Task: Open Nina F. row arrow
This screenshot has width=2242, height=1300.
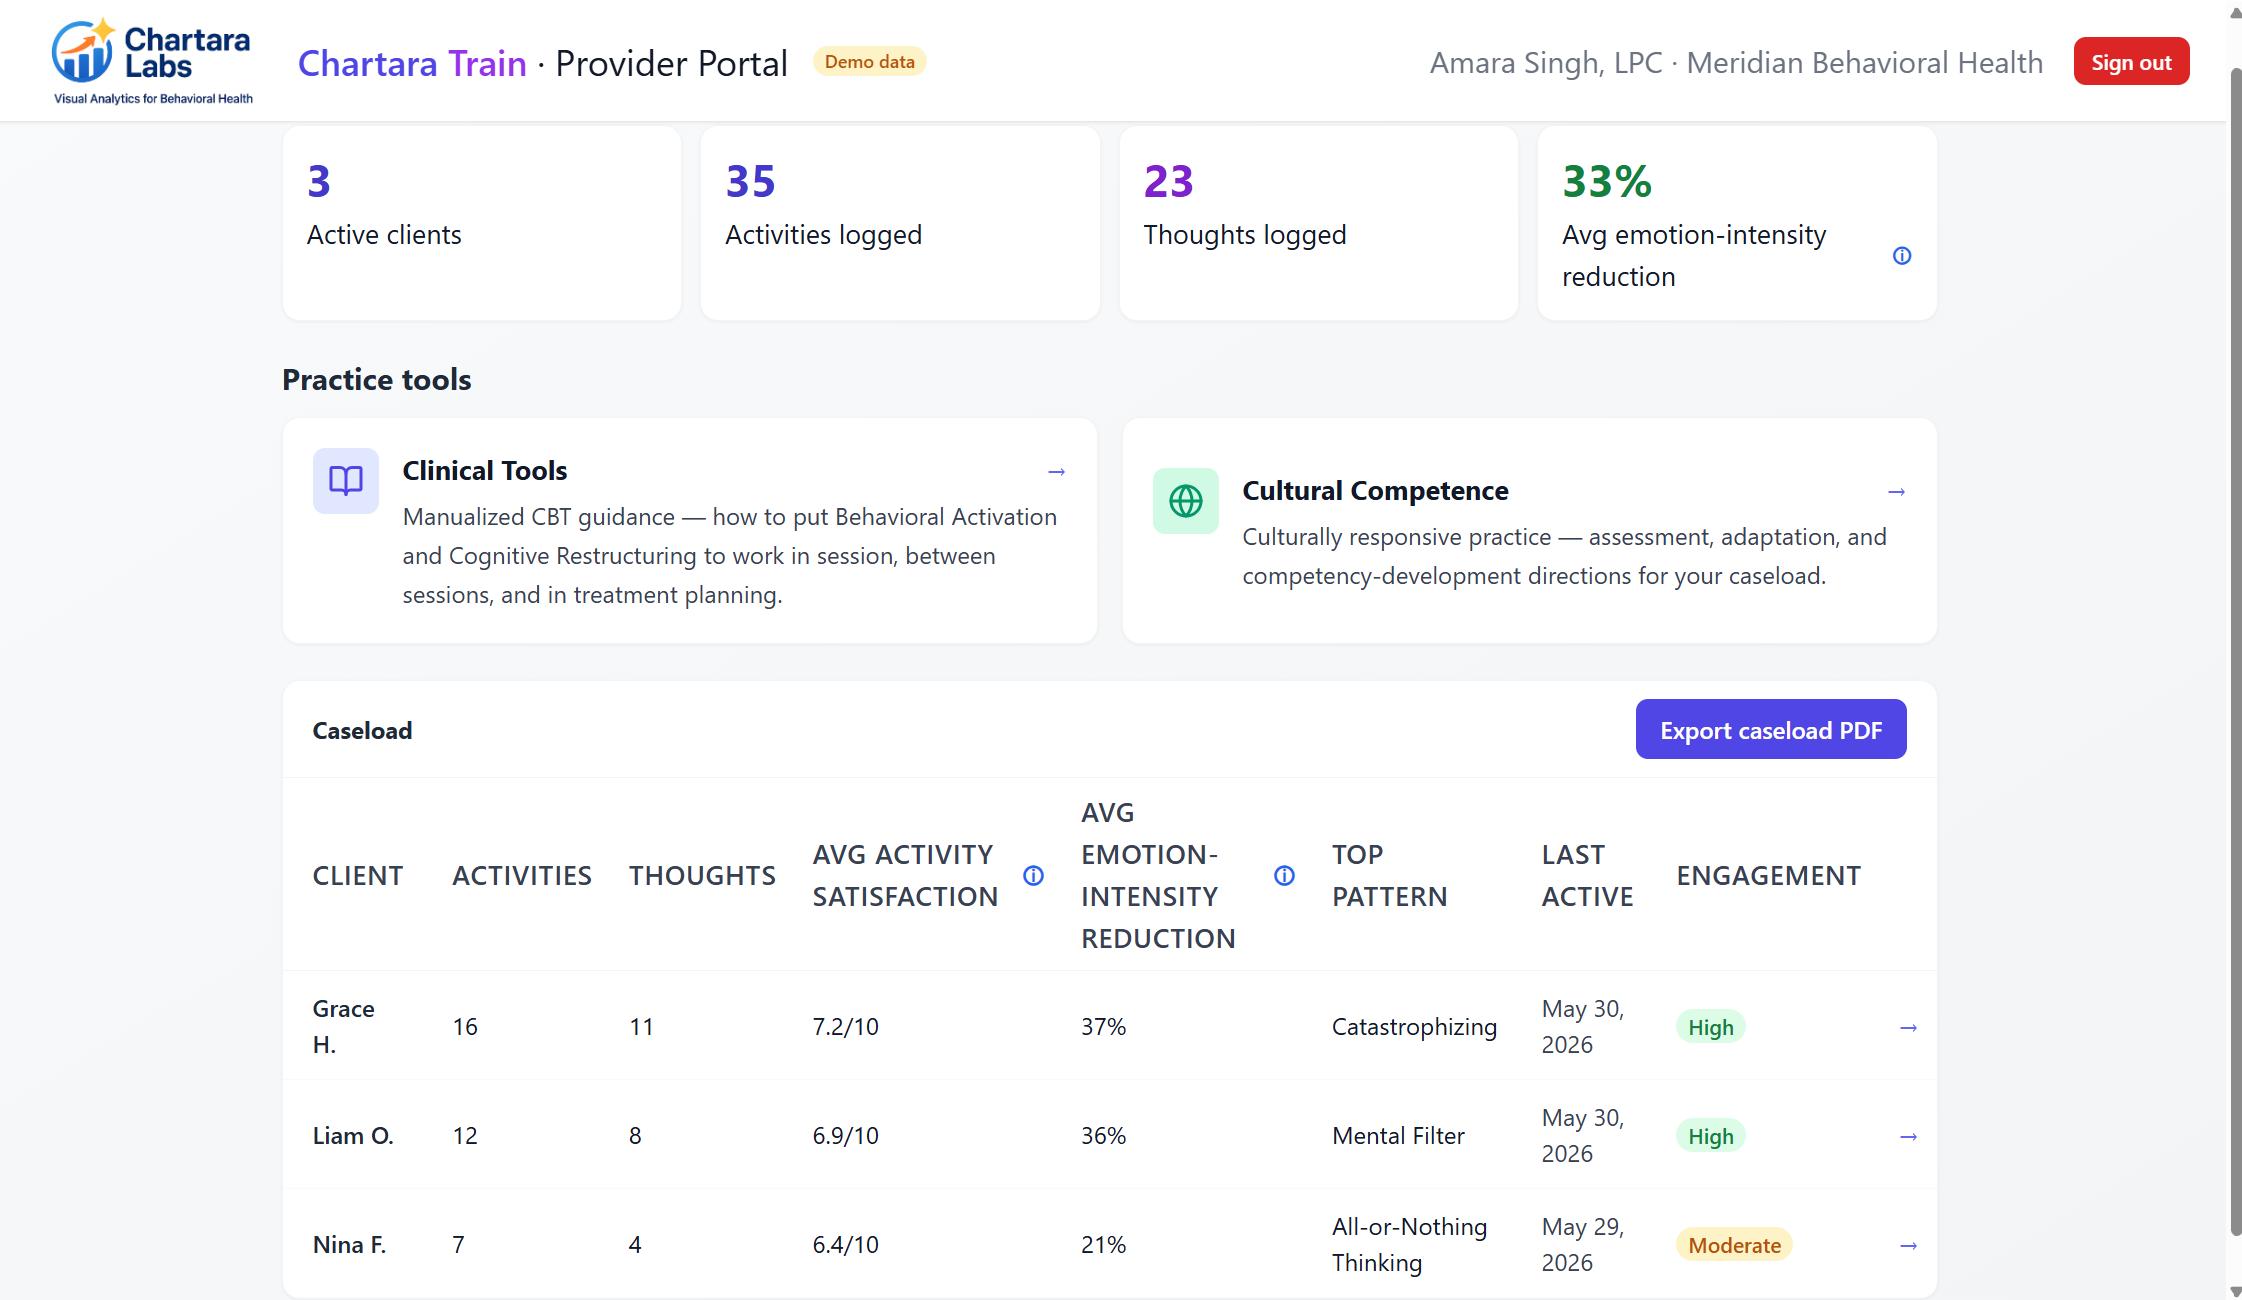Action: pos(1908,1246)
